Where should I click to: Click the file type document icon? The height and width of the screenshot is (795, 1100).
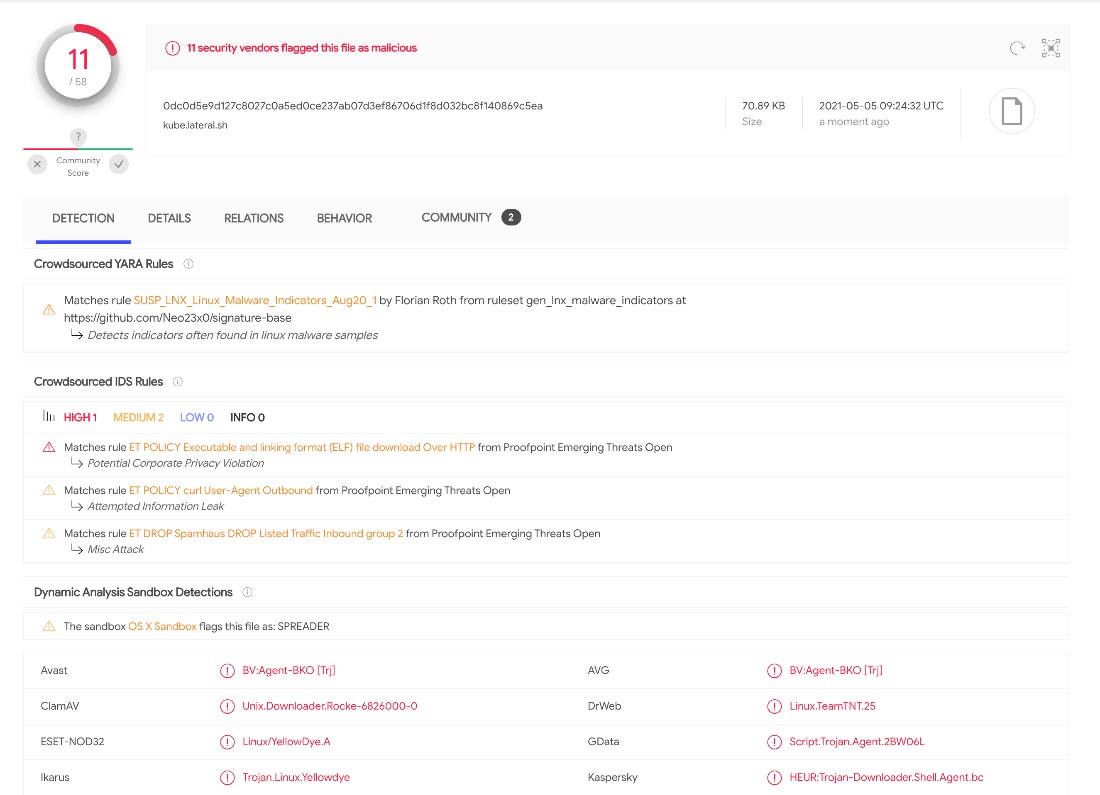click(1011, 112)
